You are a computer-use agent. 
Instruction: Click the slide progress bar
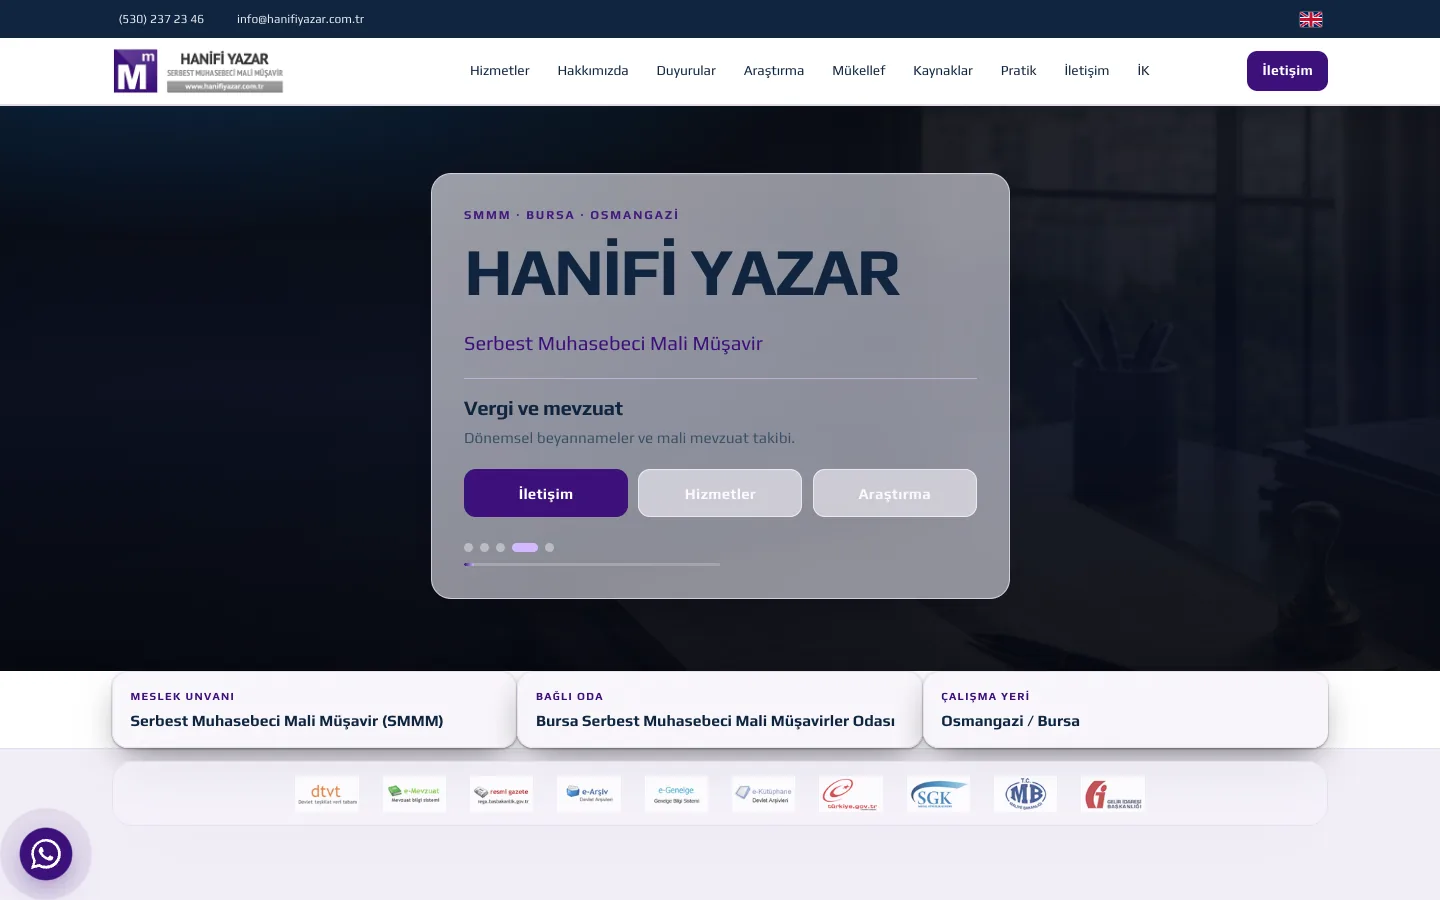(x=592, y=564)
